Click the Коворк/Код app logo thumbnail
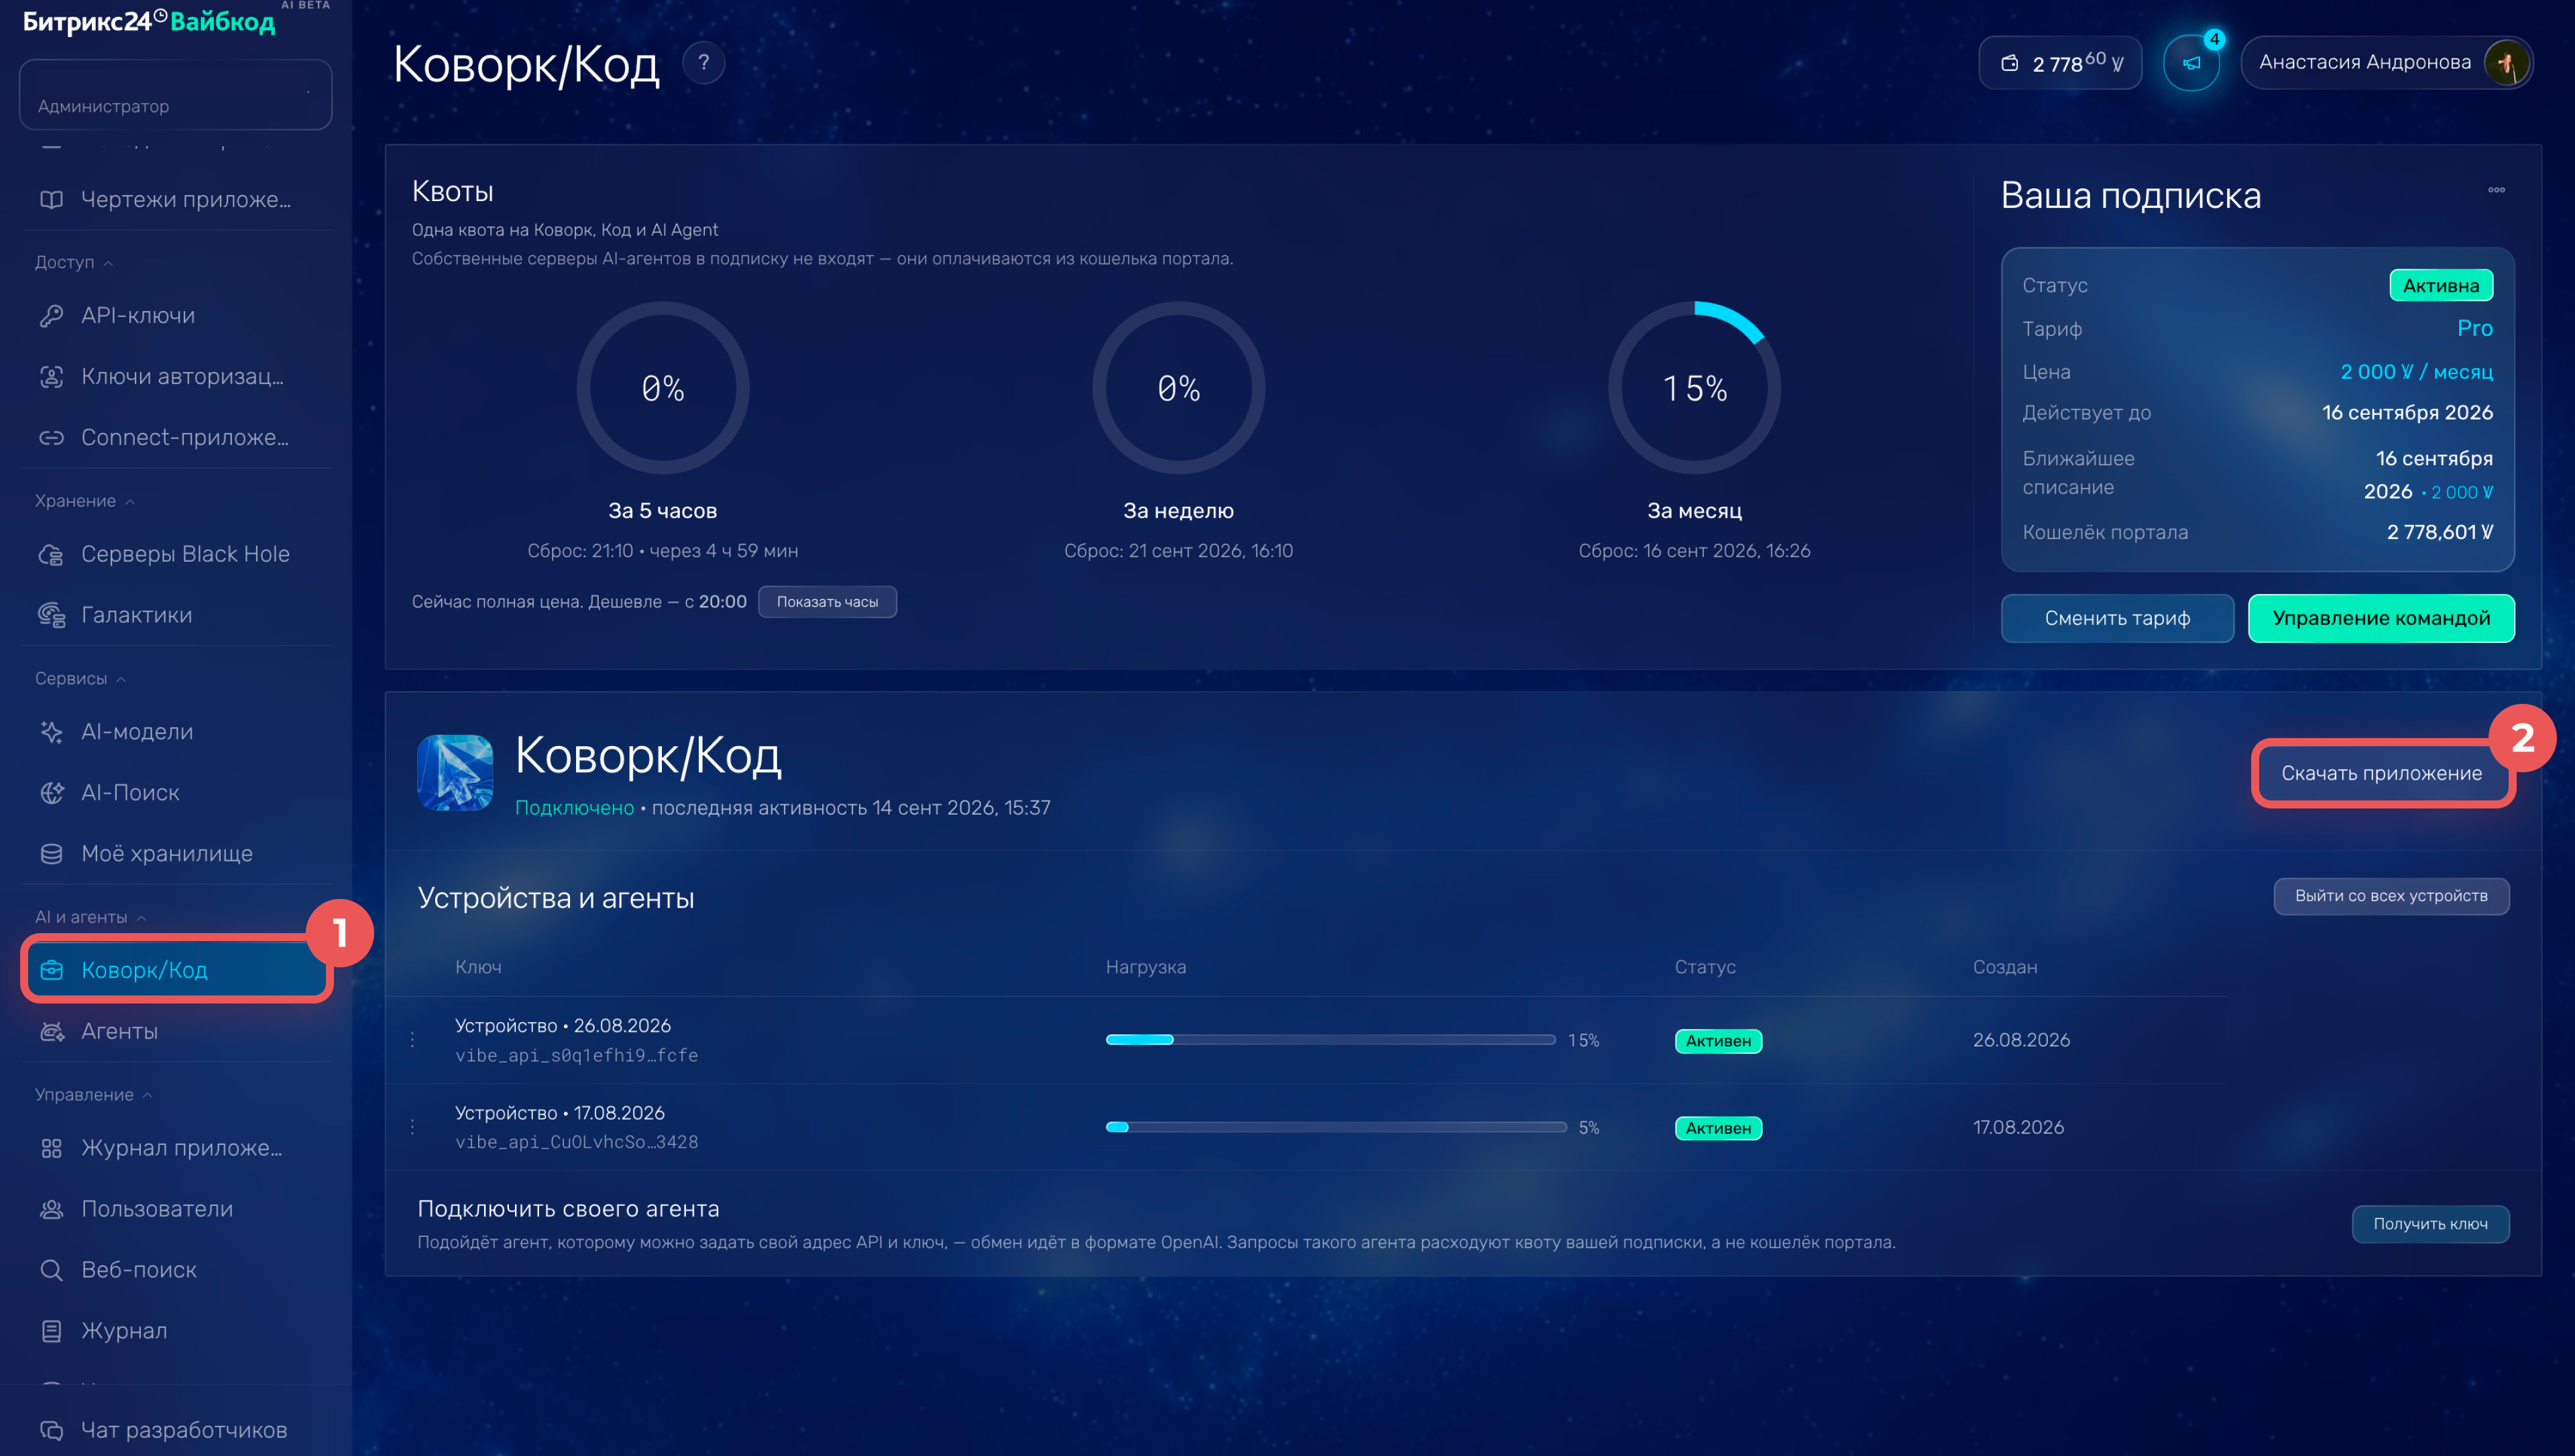 tap(455, 772)
